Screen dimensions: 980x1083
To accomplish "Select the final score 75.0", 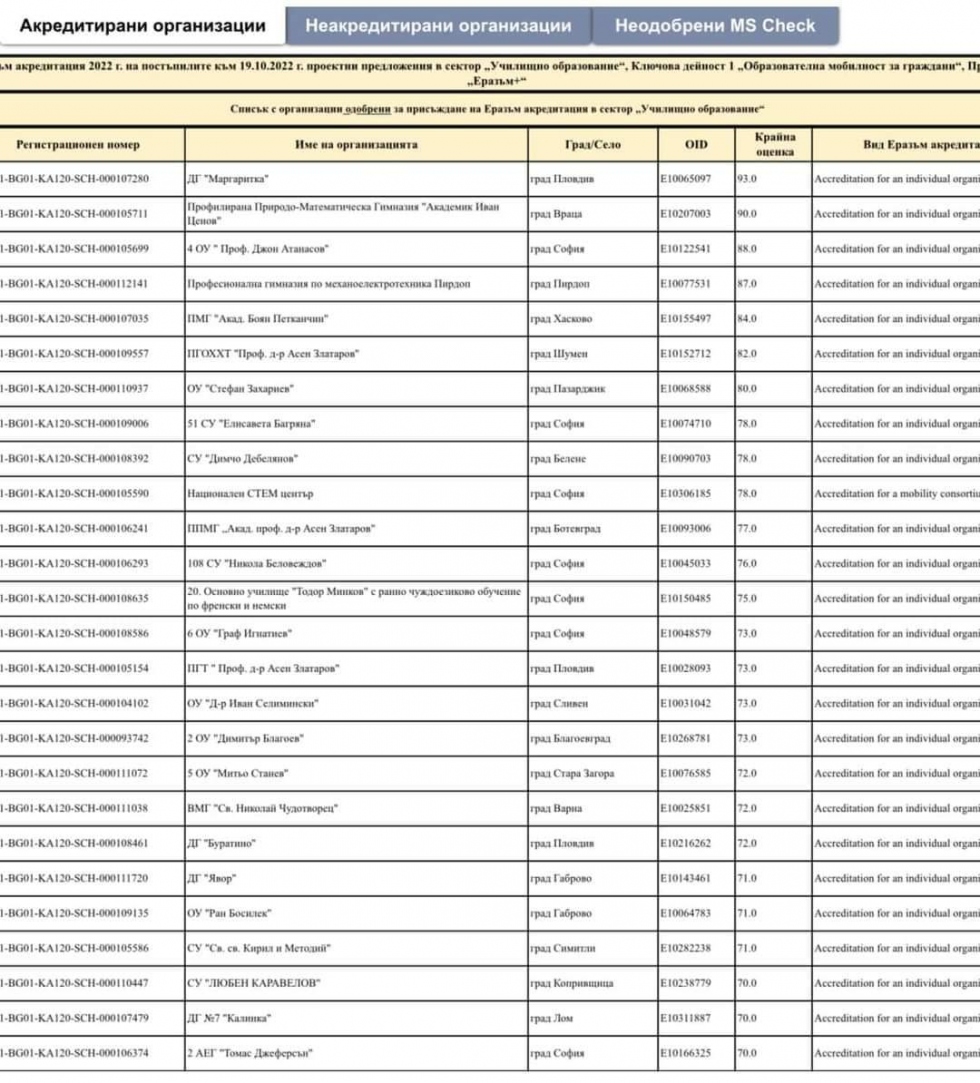I will tap(747, 599).
